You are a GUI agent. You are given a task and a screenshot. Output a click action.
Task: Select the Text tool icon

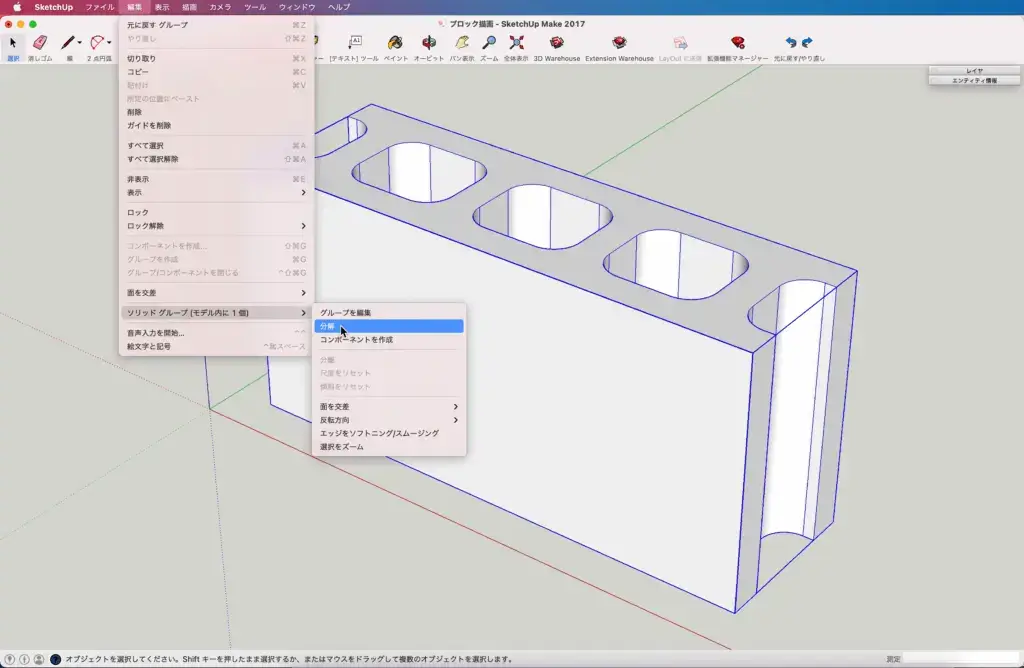tap(354, 43)
